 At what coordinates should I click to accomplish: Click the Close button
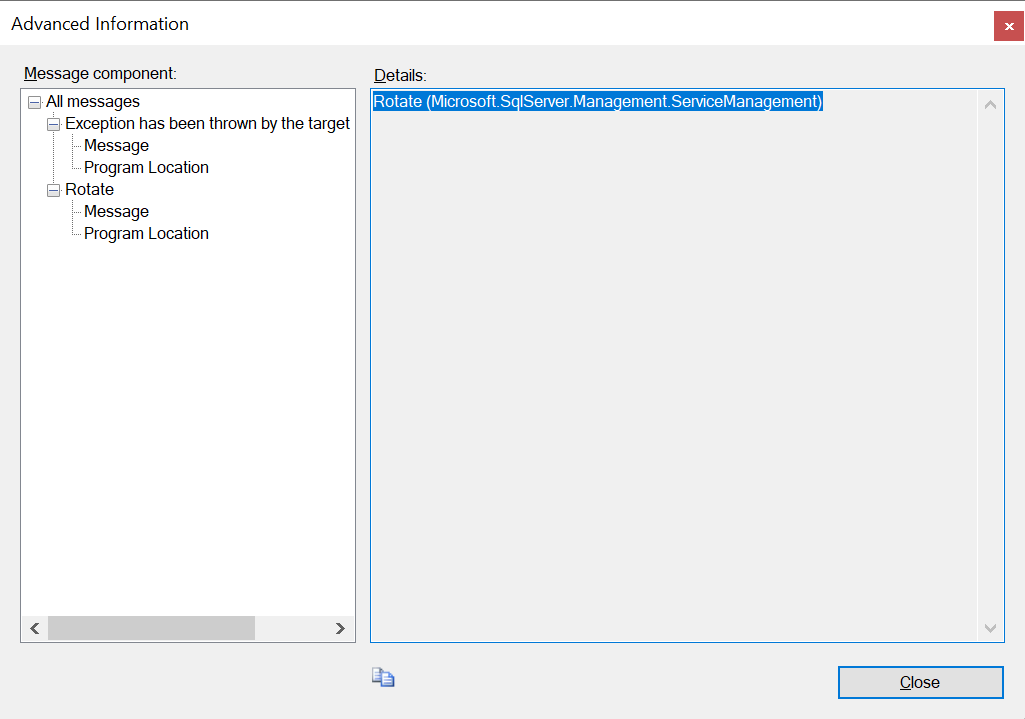point(920,682)
